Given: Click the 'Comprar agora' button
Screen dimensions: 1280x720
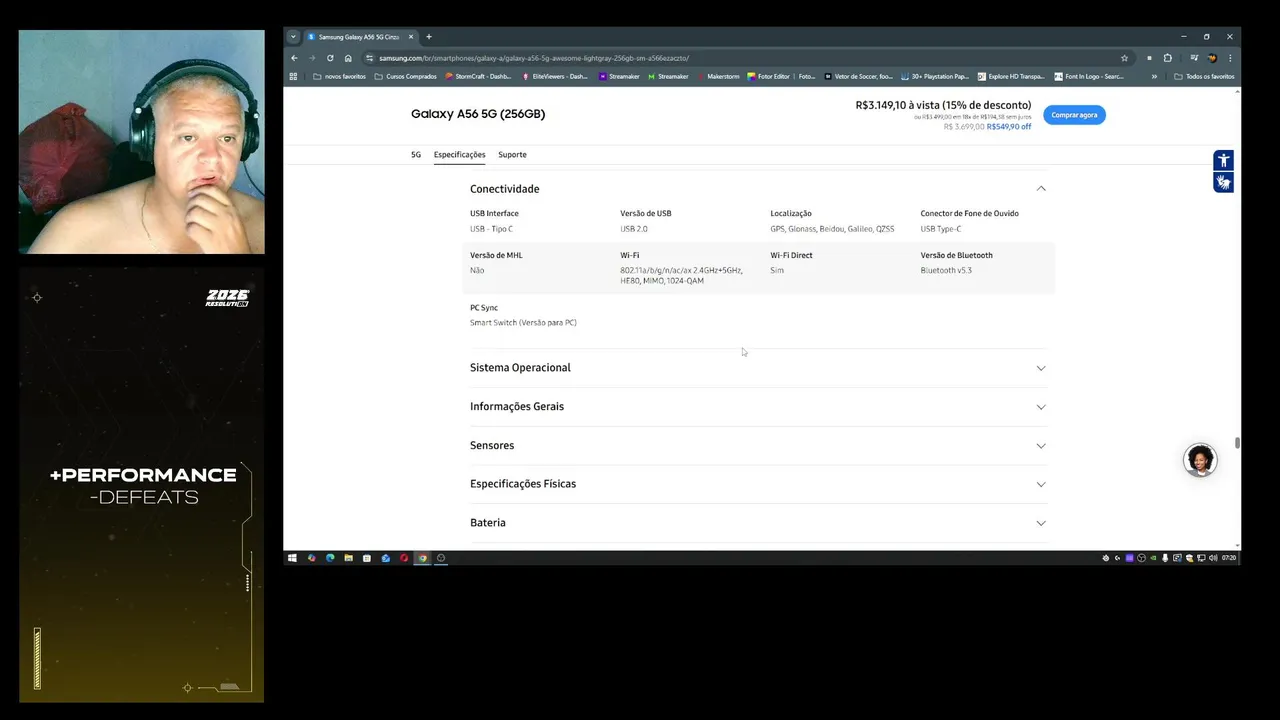Looking at the screenshot, I should [1074, 115].
